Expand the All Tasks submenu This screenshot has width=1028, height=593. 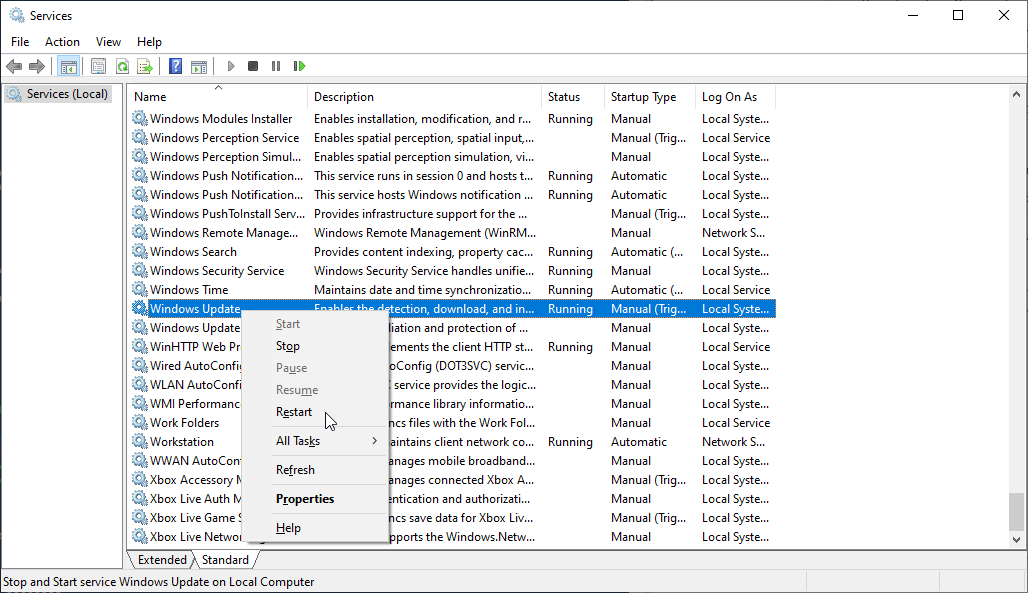(x=315, y=441)
